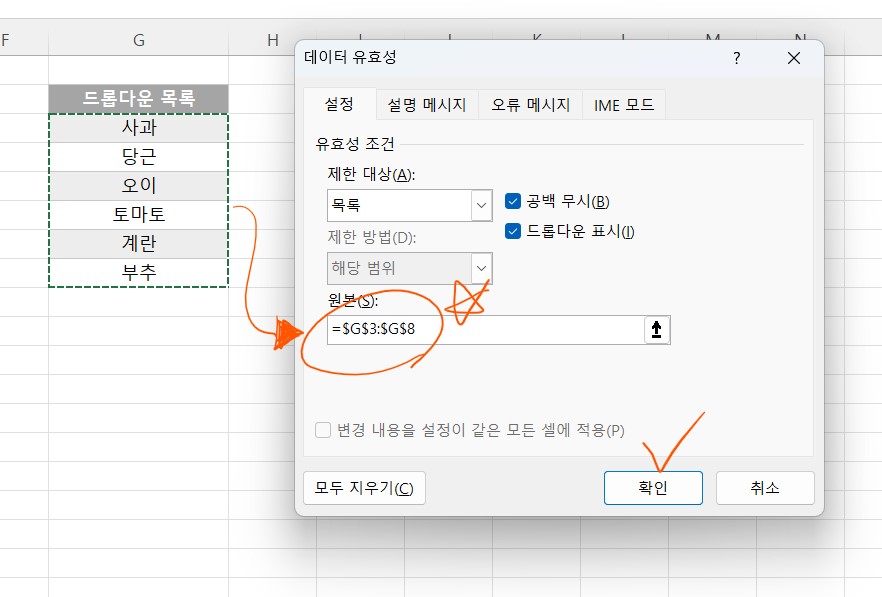
Task: Cancel the dialog using the 취소 button
Action: (x=765, y=487)
